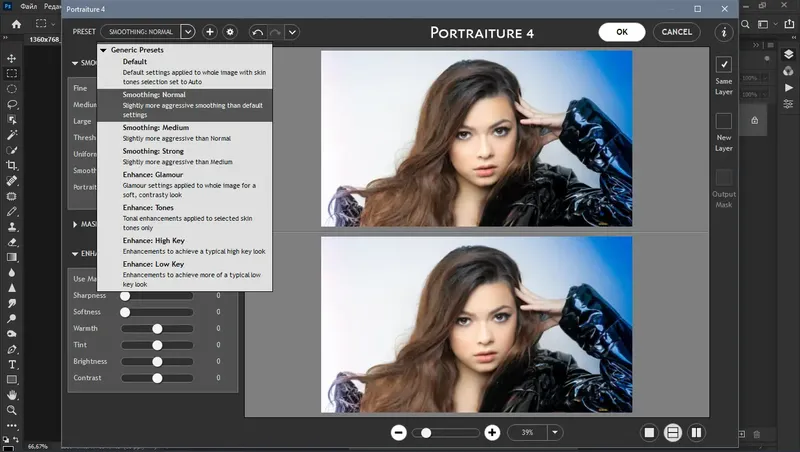The height and width of the screenshot is (452, 800).
Task: Click the undo arrow icon
Action: 258,32
